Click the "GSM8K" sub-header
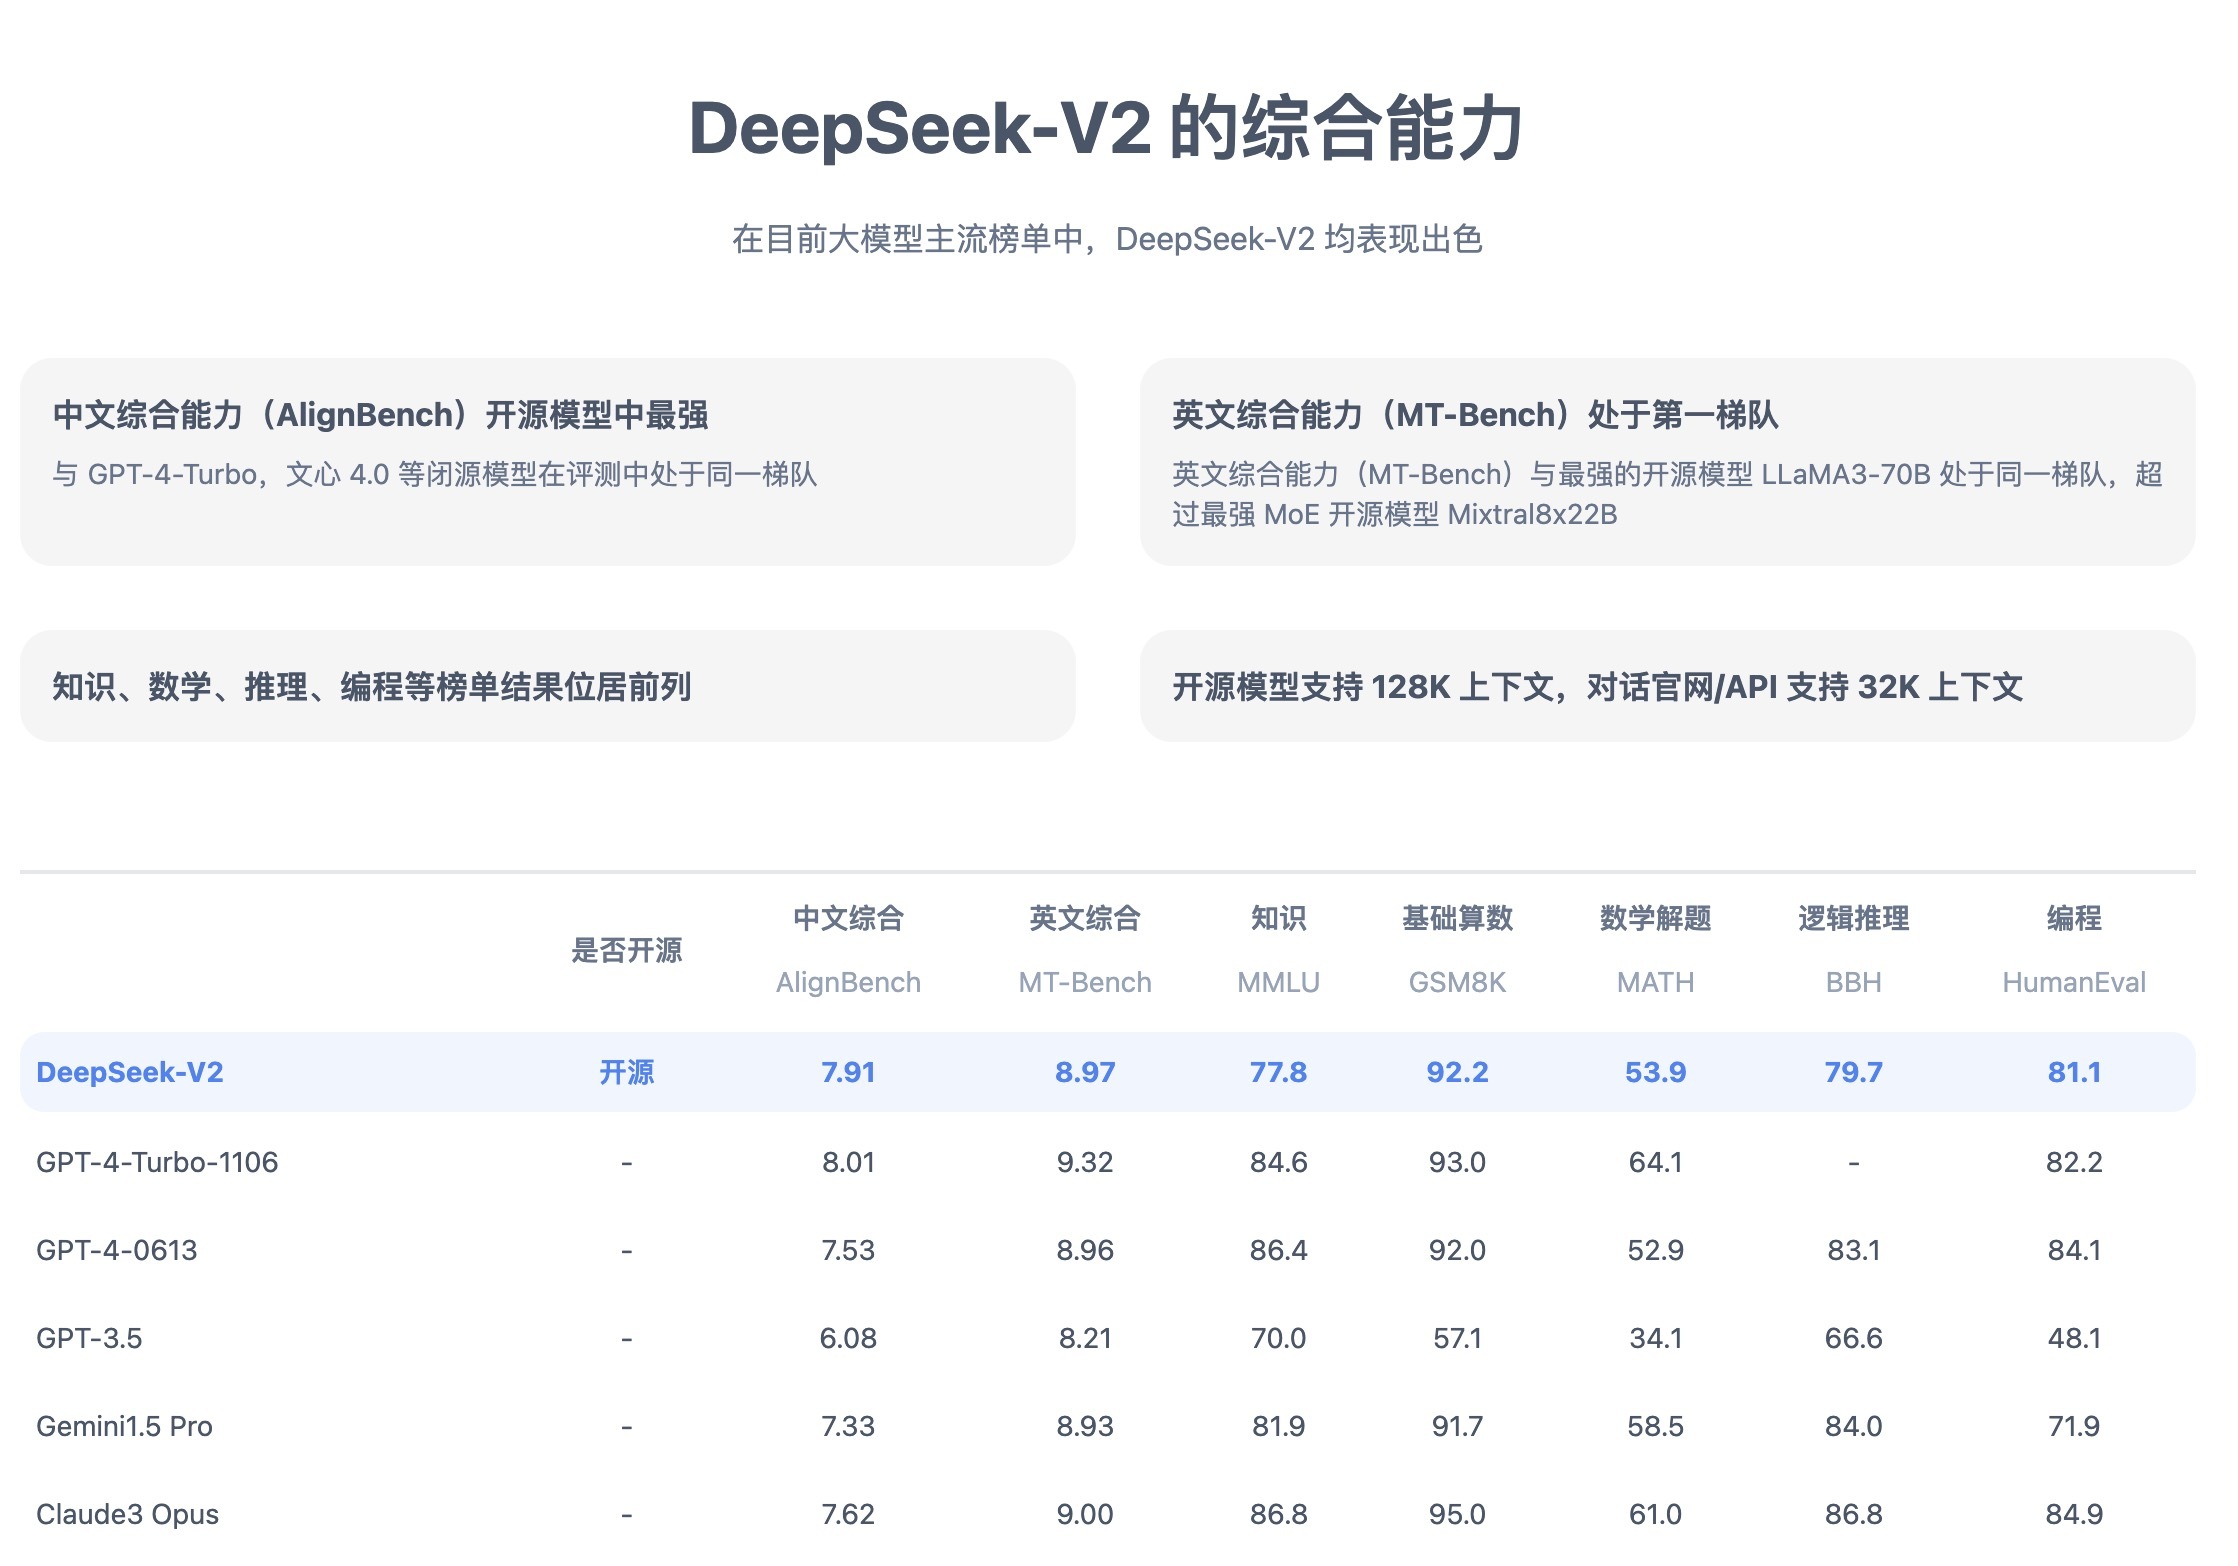Image resolution: width=2238 pixels, height=1566 pixels. (1457, 982)
